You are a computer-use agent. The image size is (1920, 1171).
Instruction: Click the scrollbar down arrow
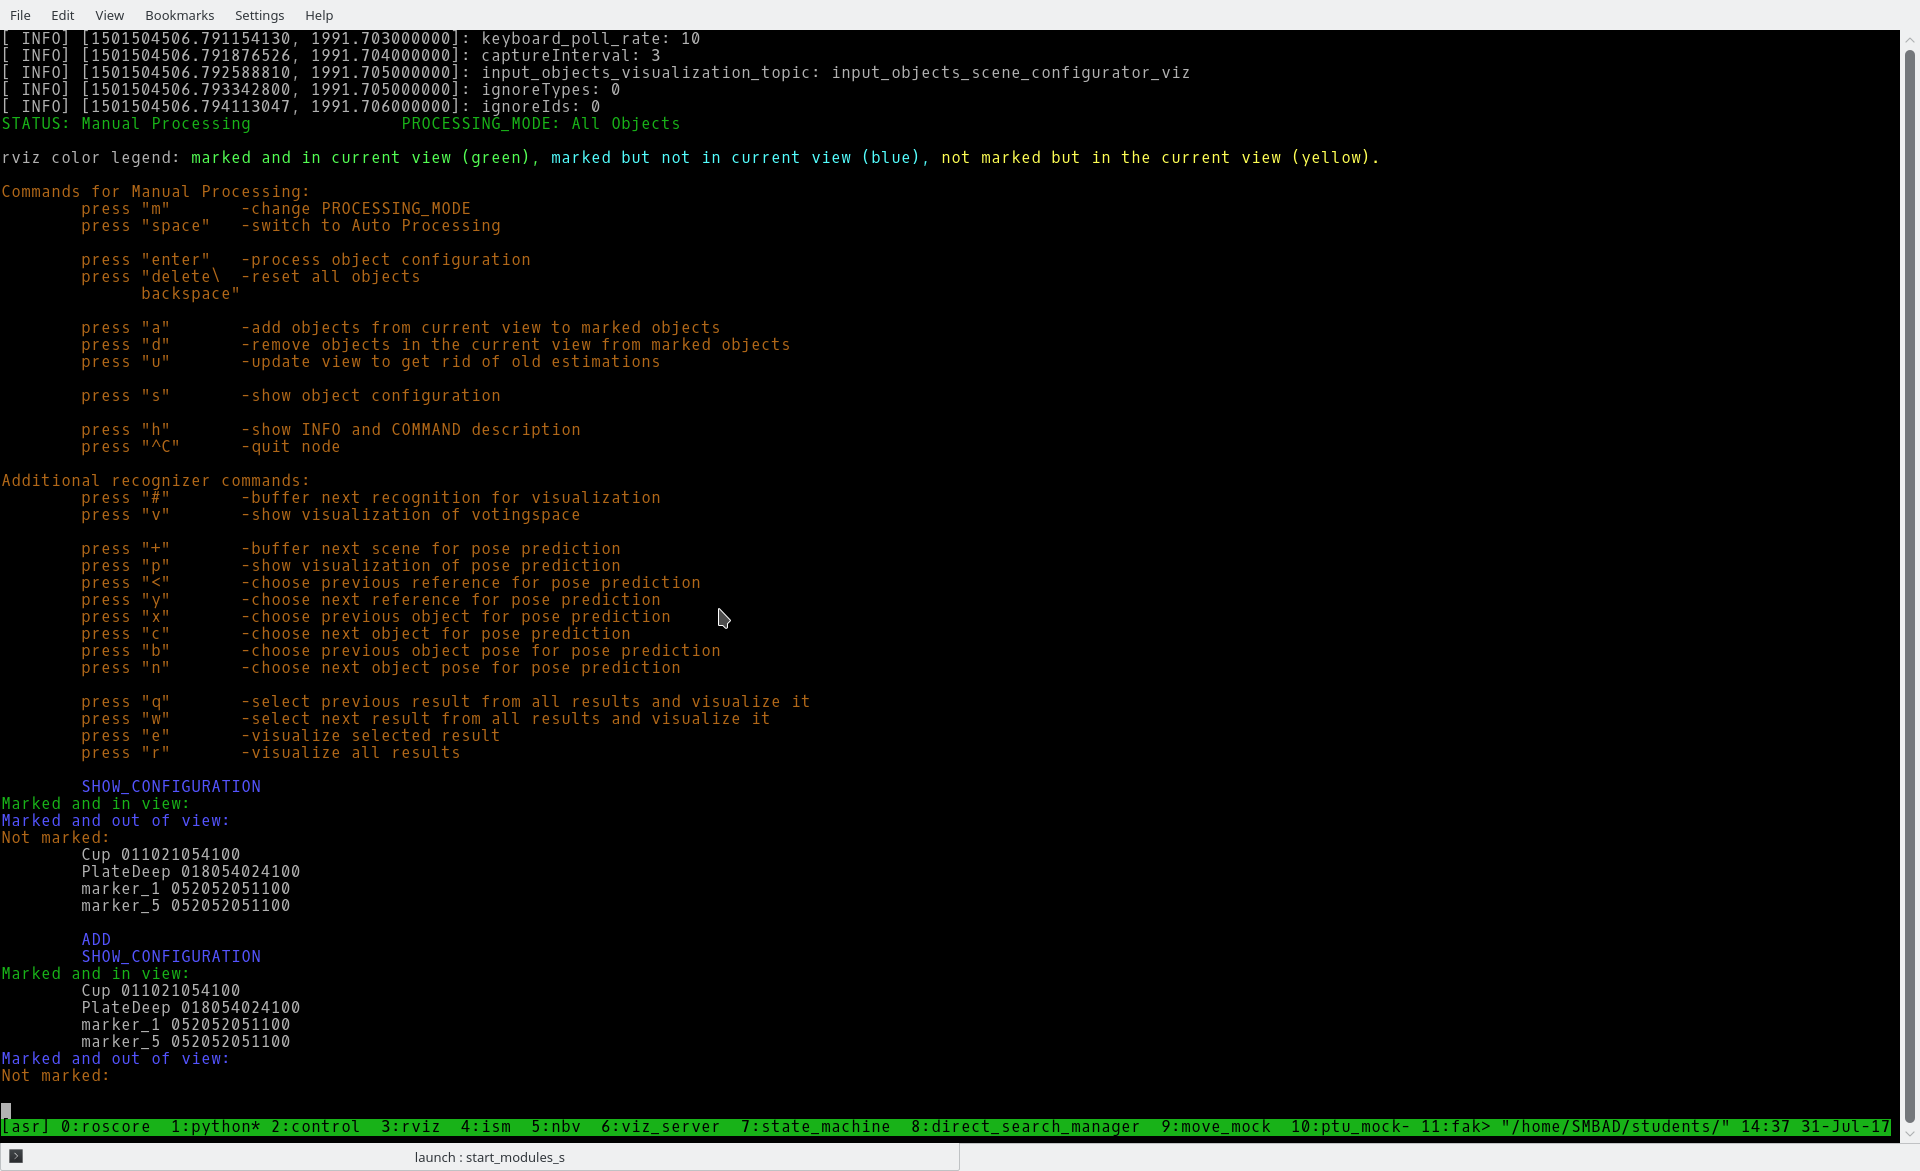1909,1133
